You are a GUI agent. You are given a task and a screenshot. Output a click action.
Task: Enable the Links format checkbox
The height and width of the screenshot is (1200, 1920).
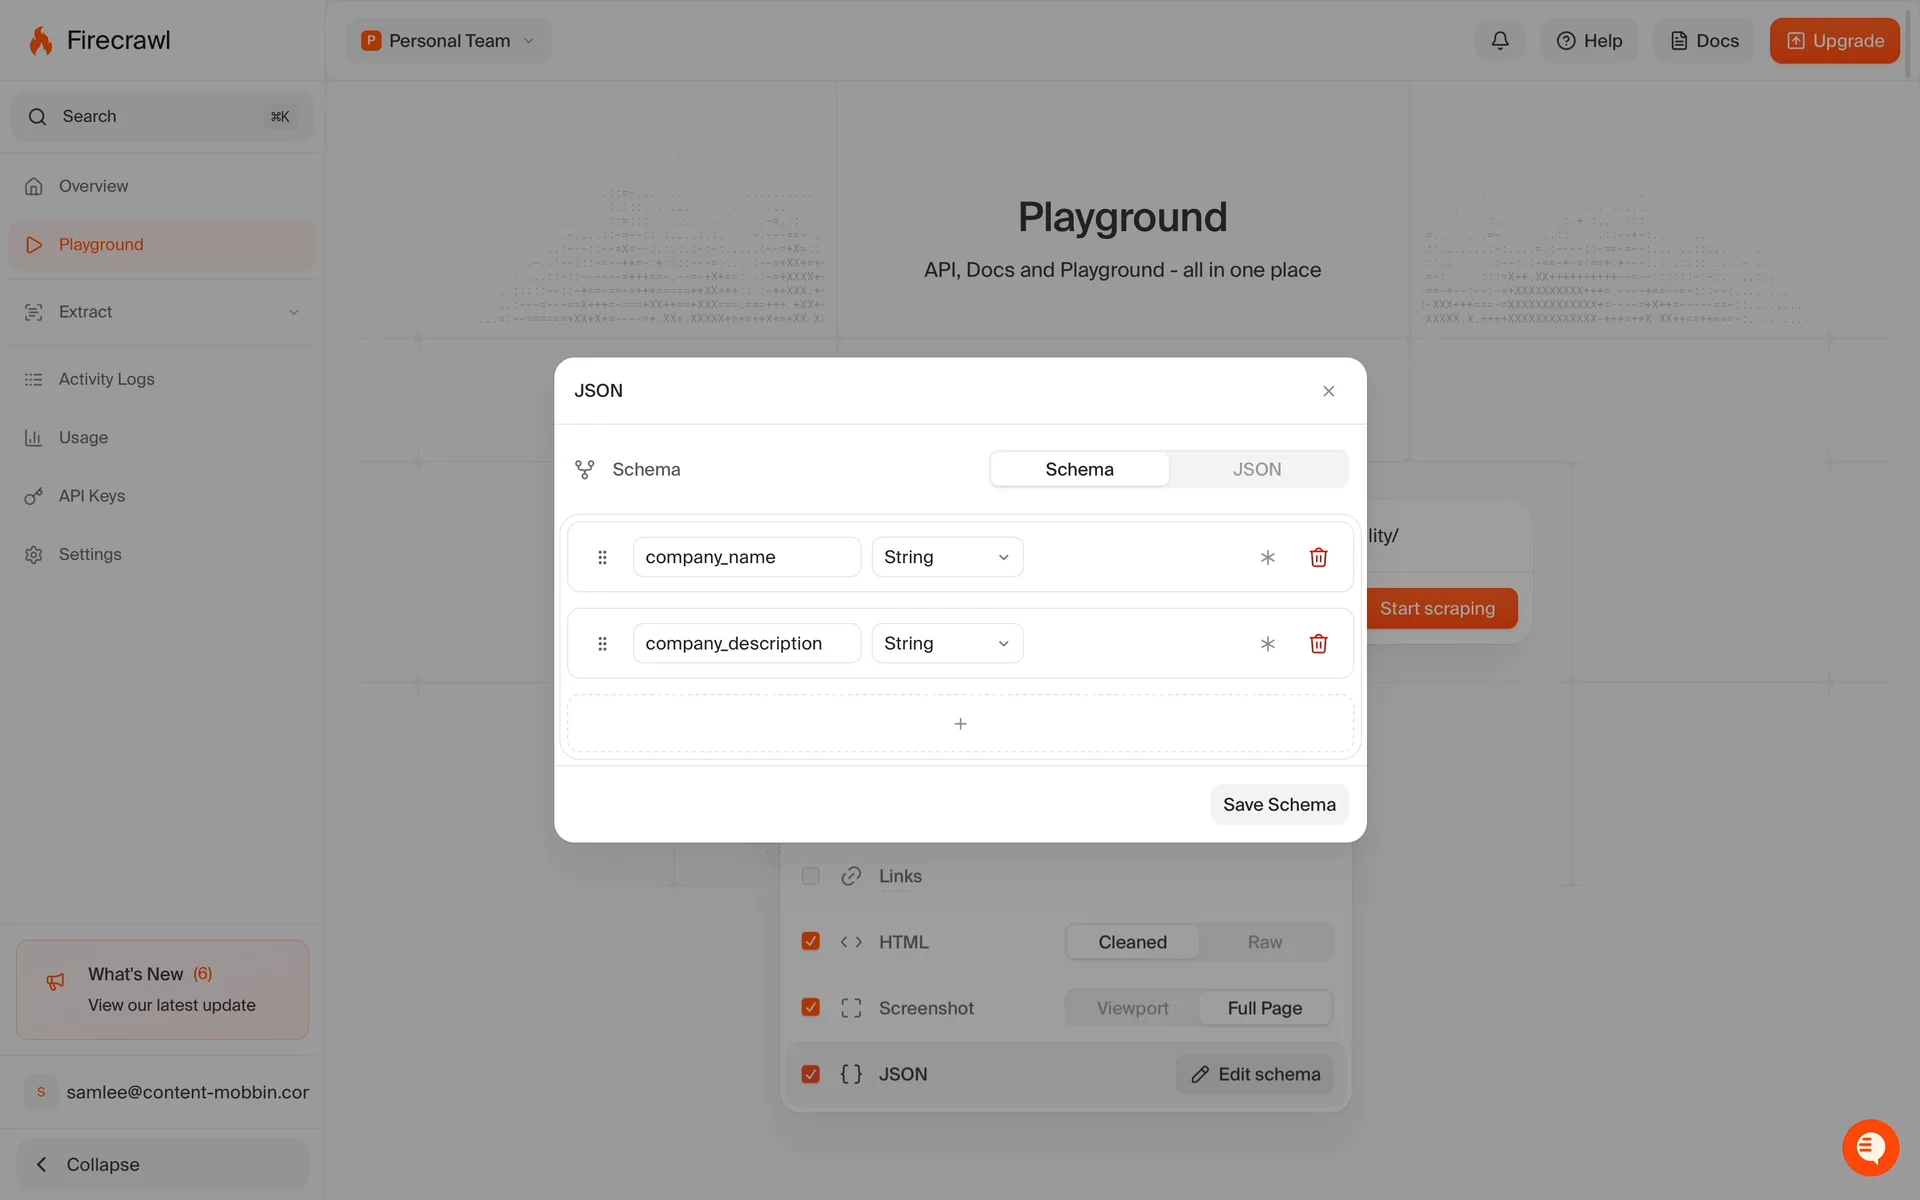[x=811, y=876]
